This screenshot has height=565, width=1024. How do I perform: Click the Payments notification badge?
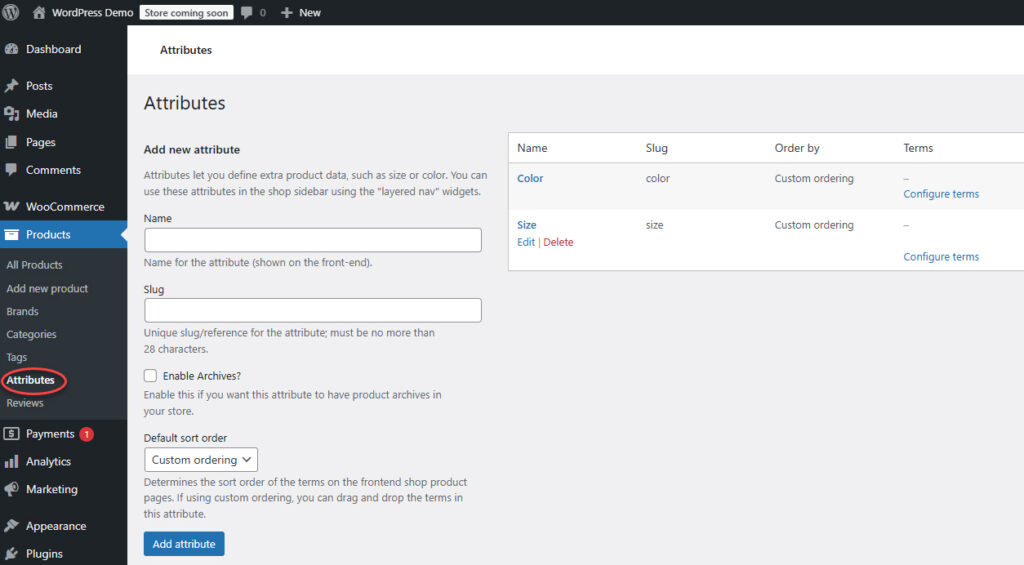[86, 434]
